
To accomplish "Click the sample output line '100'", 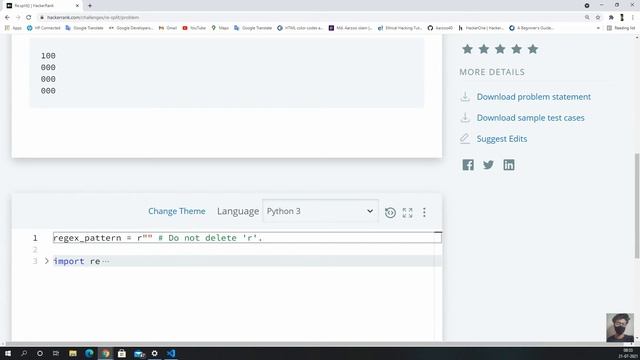I will click(x=48, y=56).
